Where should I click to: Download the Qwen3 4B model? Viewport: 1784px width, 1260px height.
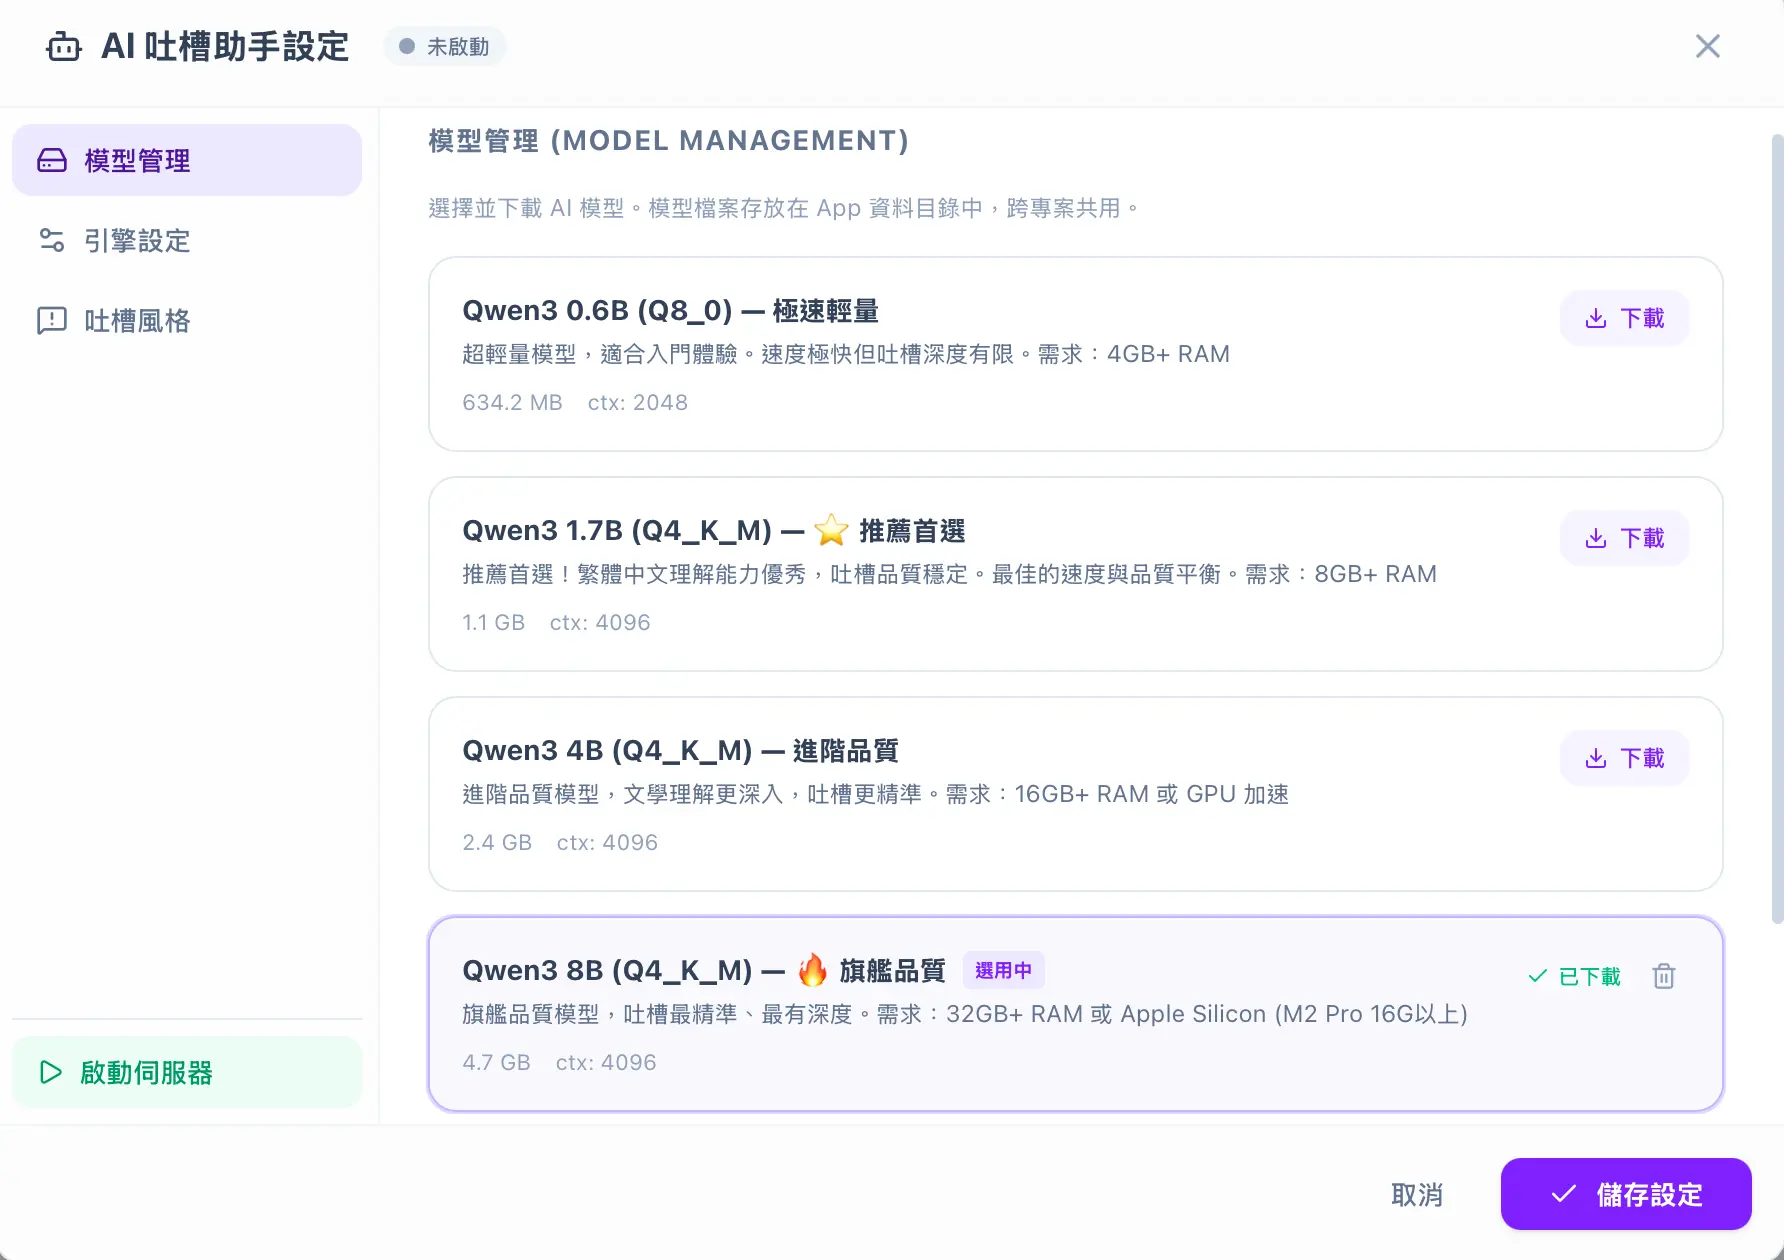click(1625, 758)
